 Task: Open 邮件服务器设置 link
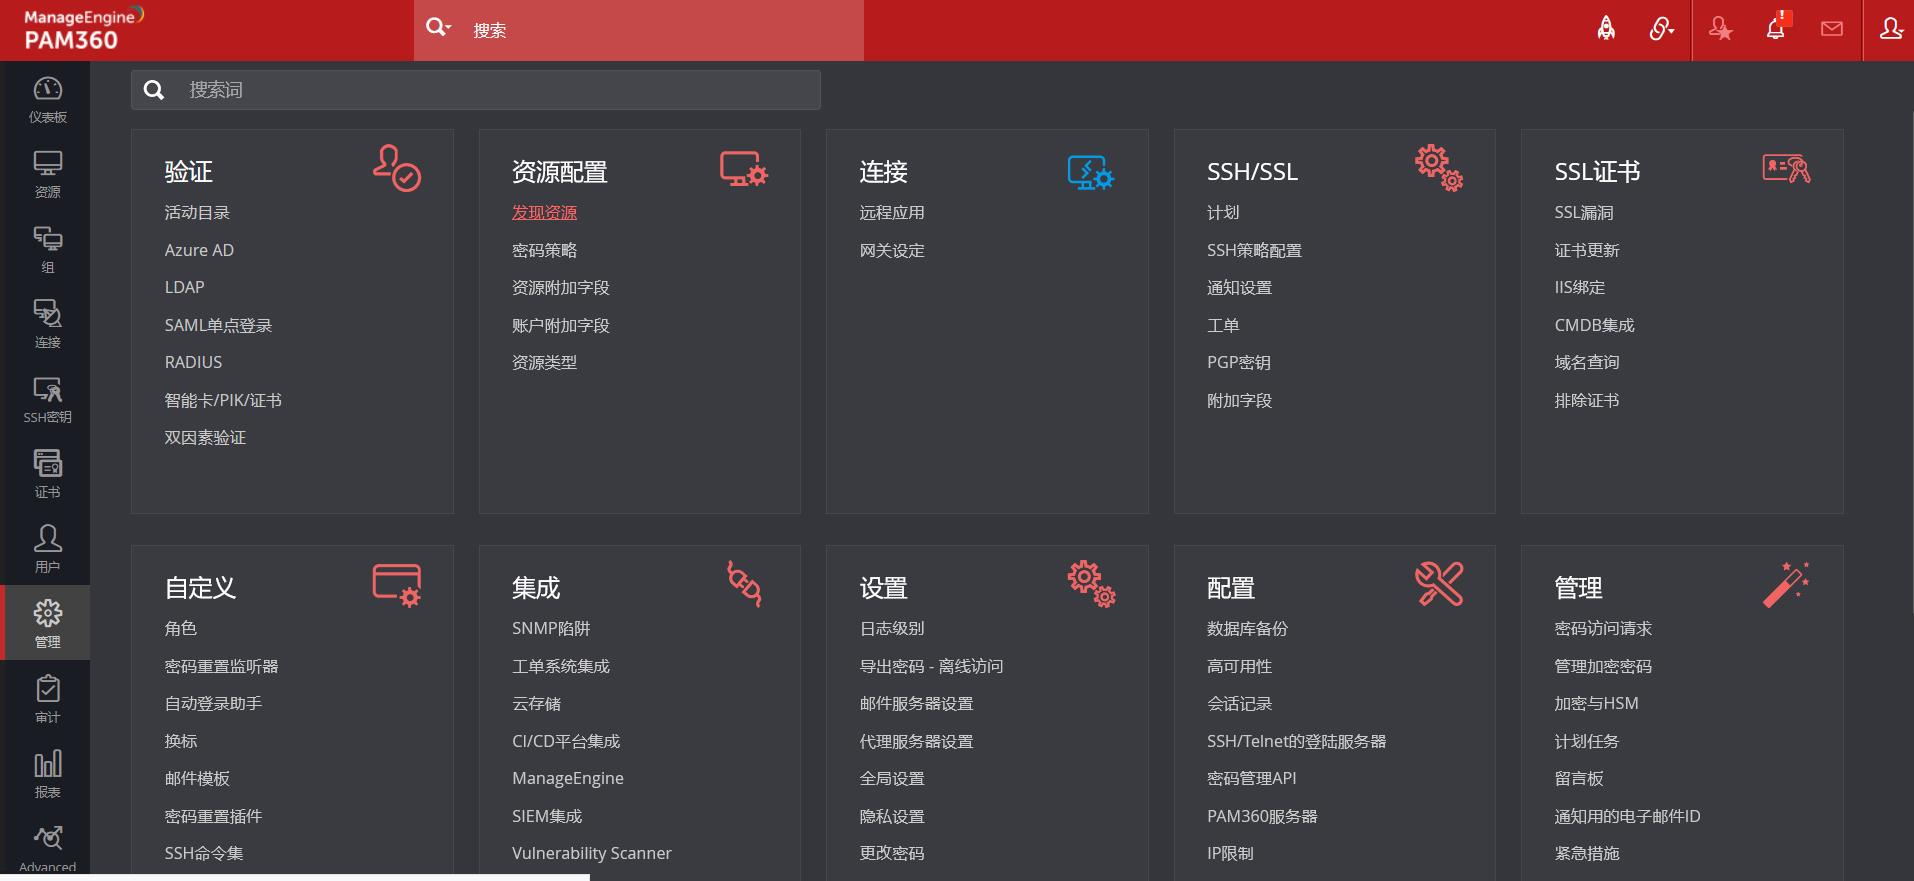click(x=916, y=703)
